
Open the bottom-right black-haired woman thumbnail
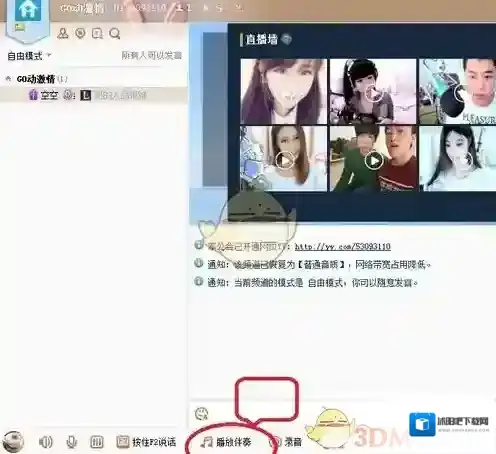(x=458, y=159)
